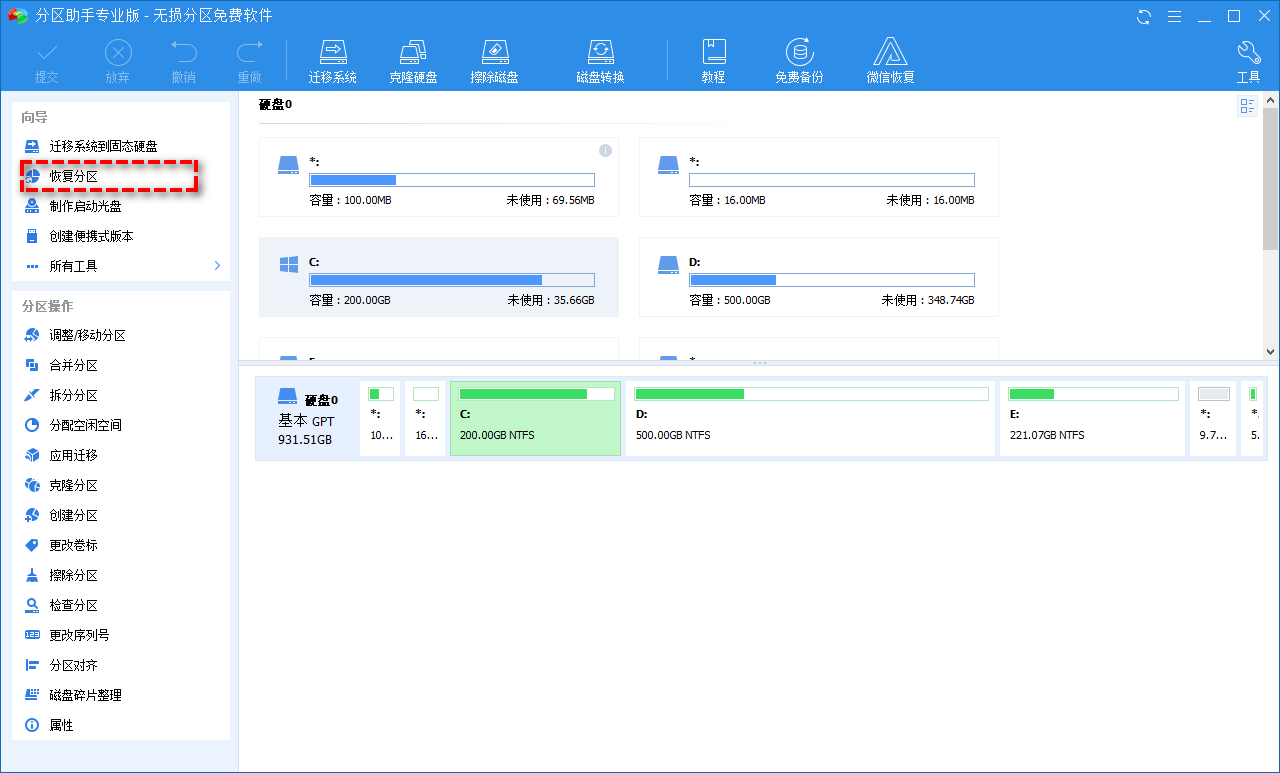Viewport: 1280px width, 773px height.
Task: Click the 提交 (commit) toolbar button
Action: [x=47, y=62]
